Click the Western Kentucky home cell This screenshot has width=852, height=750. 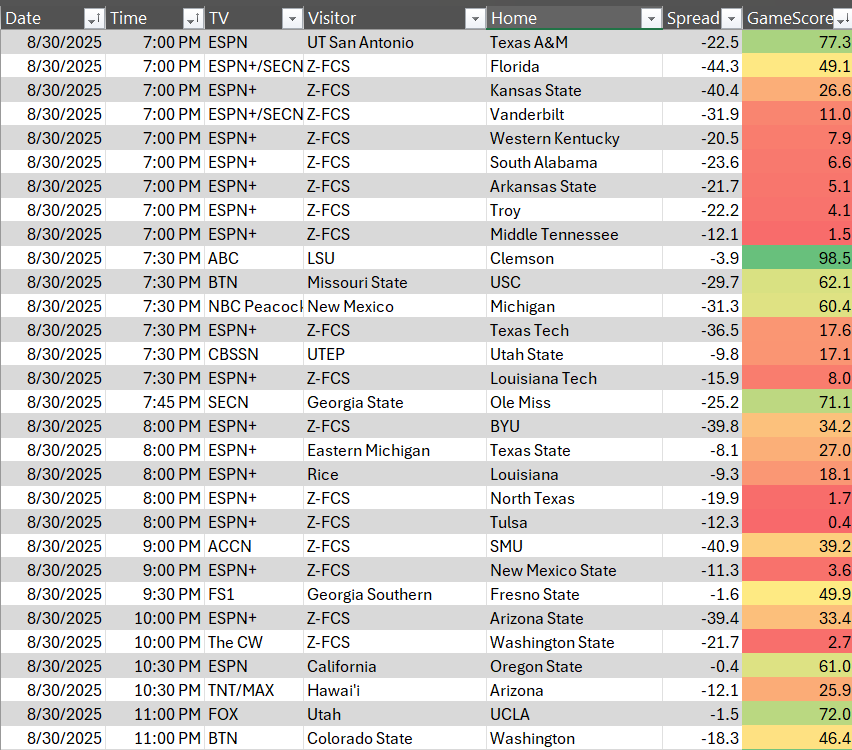[574, 138]
